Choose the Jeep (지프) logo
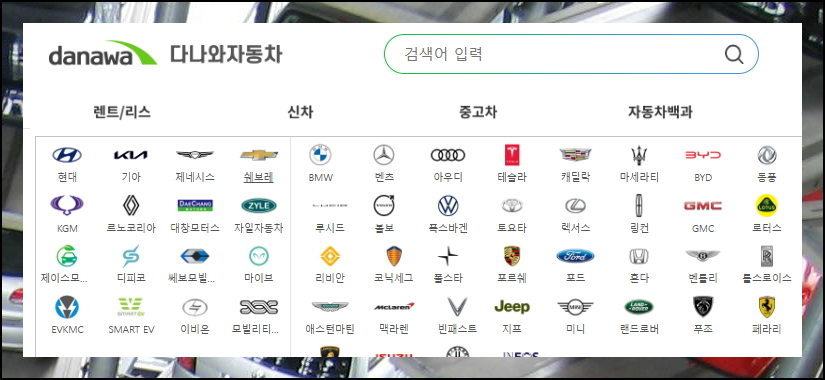825x380 pixels. pyautogui.click(x=512, y=306)
